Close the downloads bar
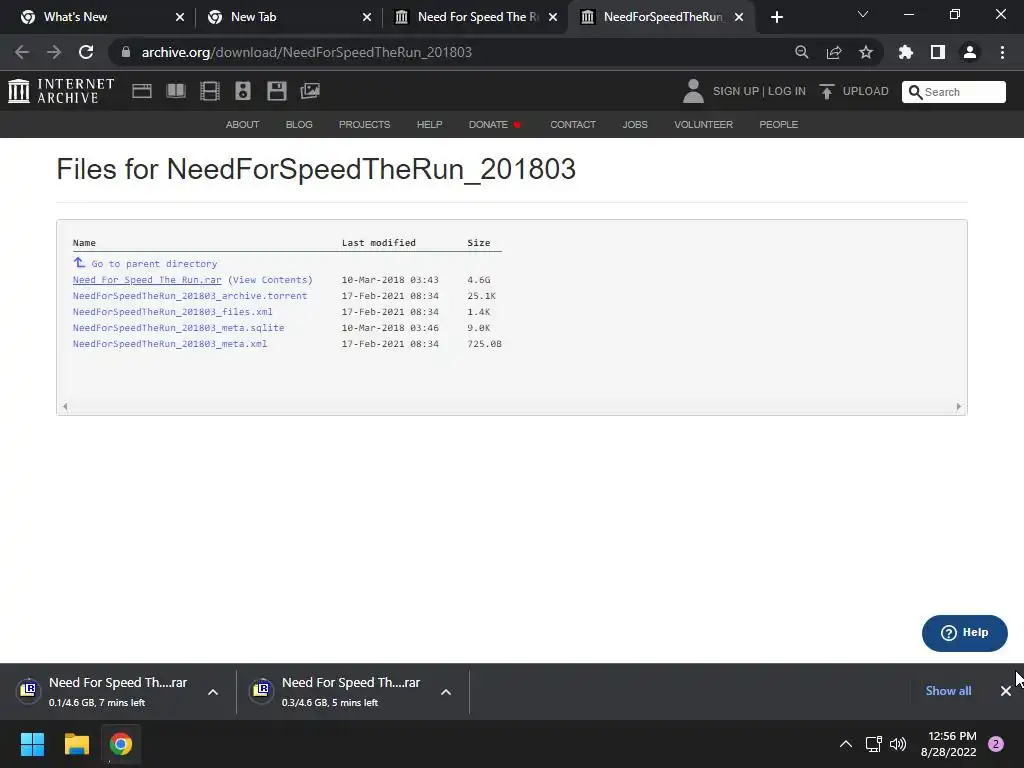This screenshot has height=768, width=1024. (x=1006, y=691)
